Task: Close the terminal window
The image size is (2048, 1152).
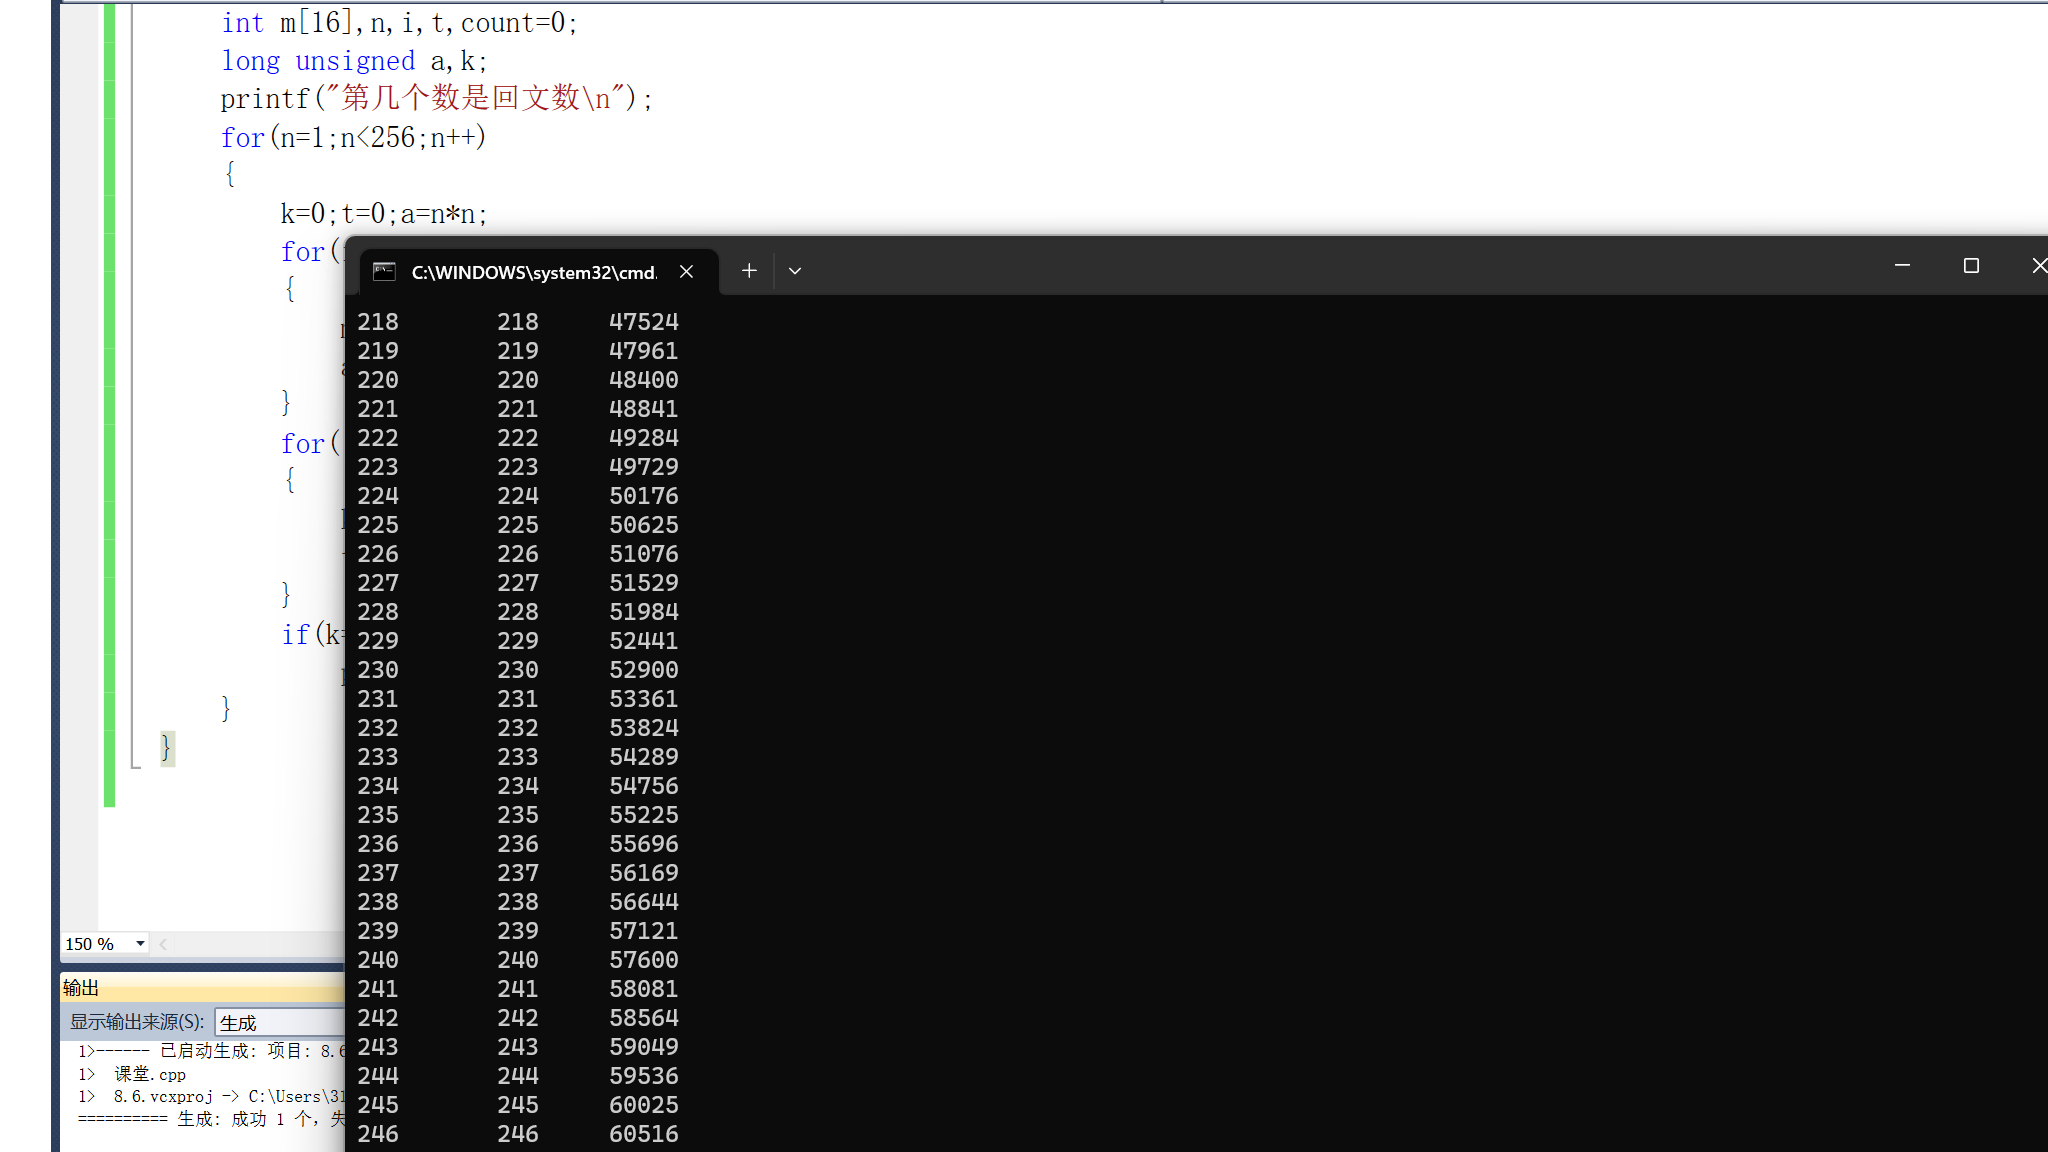Action: (2038, 266)
